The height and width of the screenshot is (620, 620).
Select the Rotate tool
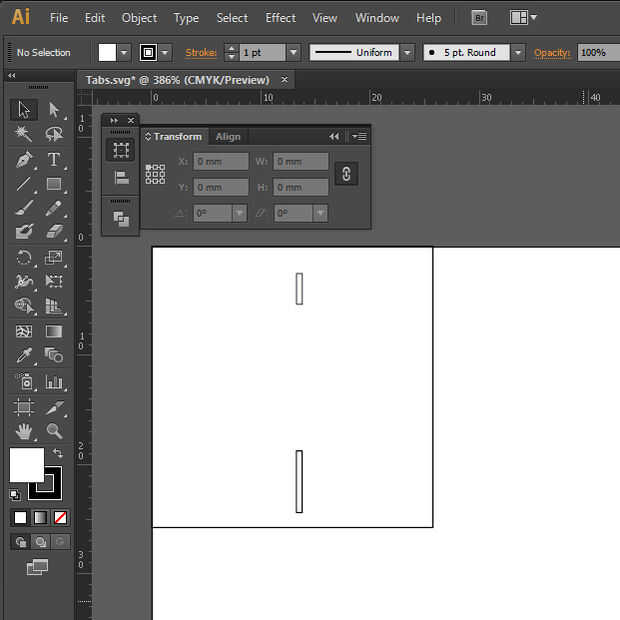pyautogui.click(x=24, y=258)
